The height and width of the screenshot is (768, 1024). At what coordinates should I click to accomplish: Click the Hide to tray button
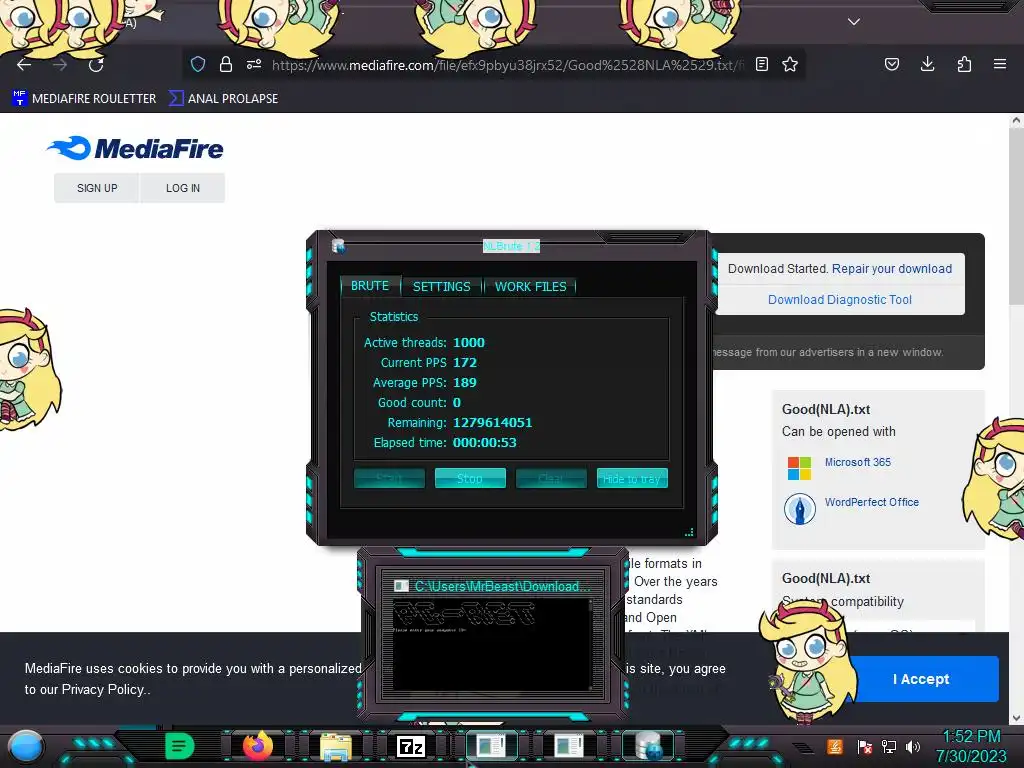(632, 478)
